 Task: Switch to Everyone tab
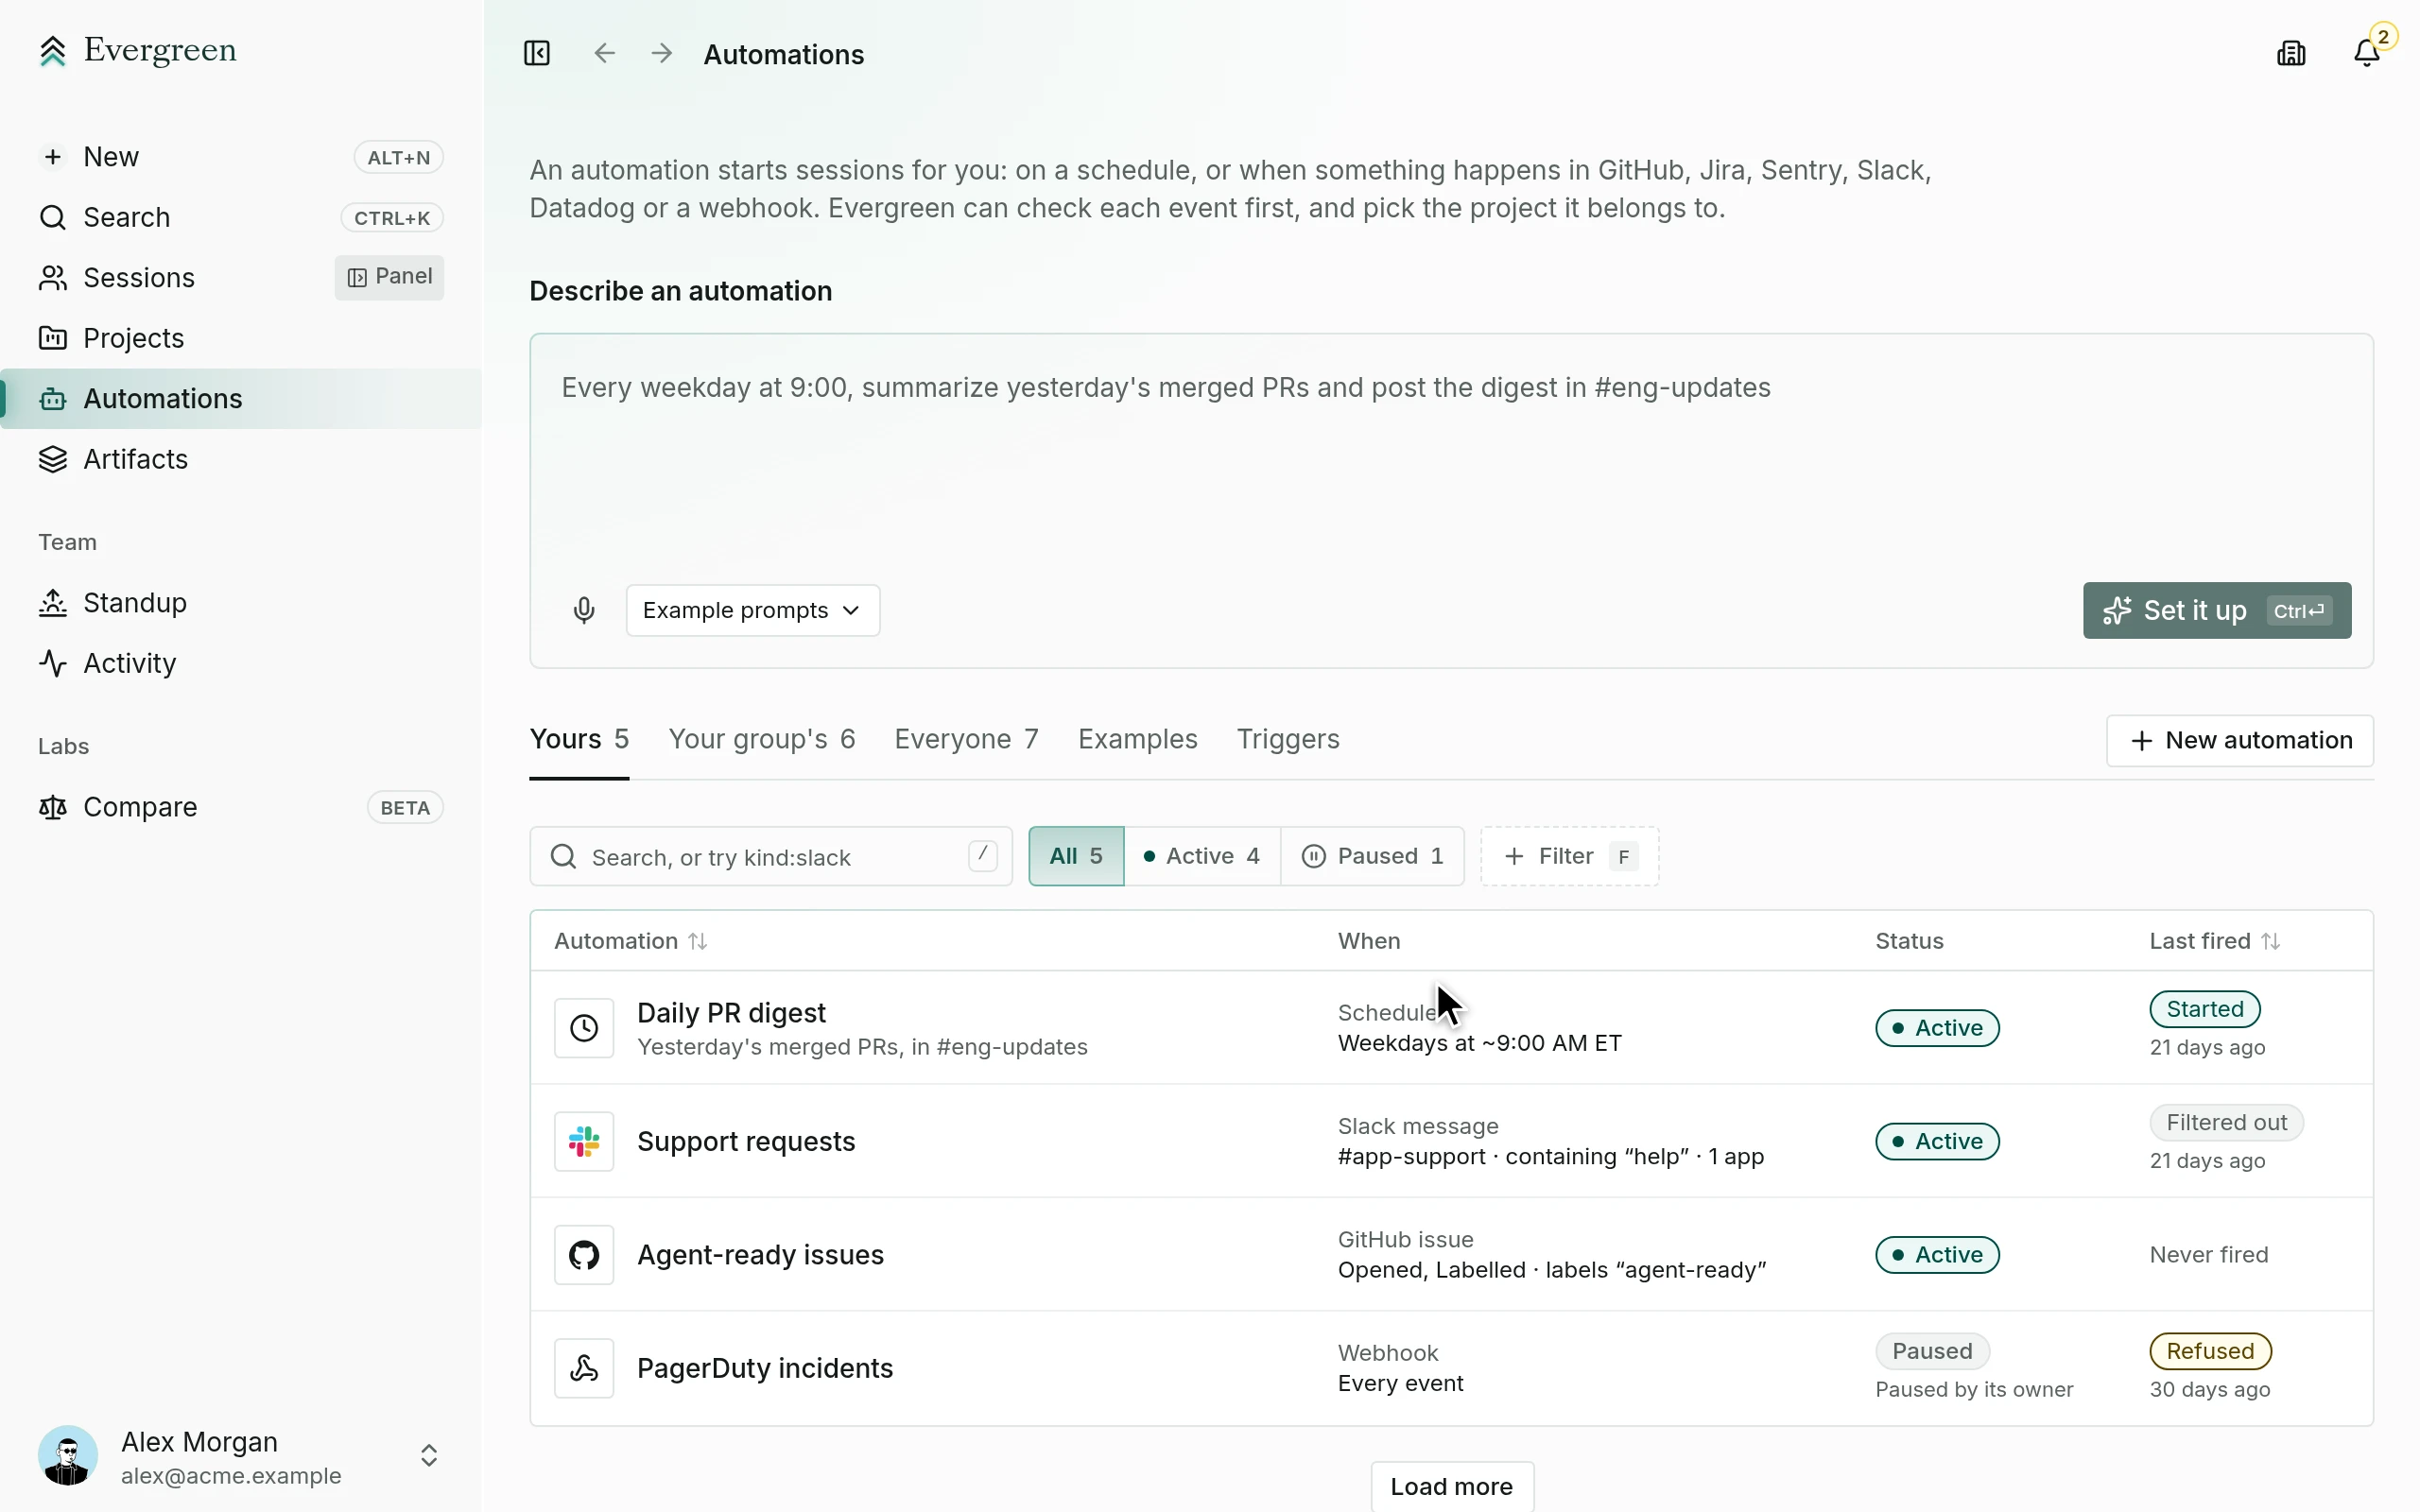(x=966, y=739)
